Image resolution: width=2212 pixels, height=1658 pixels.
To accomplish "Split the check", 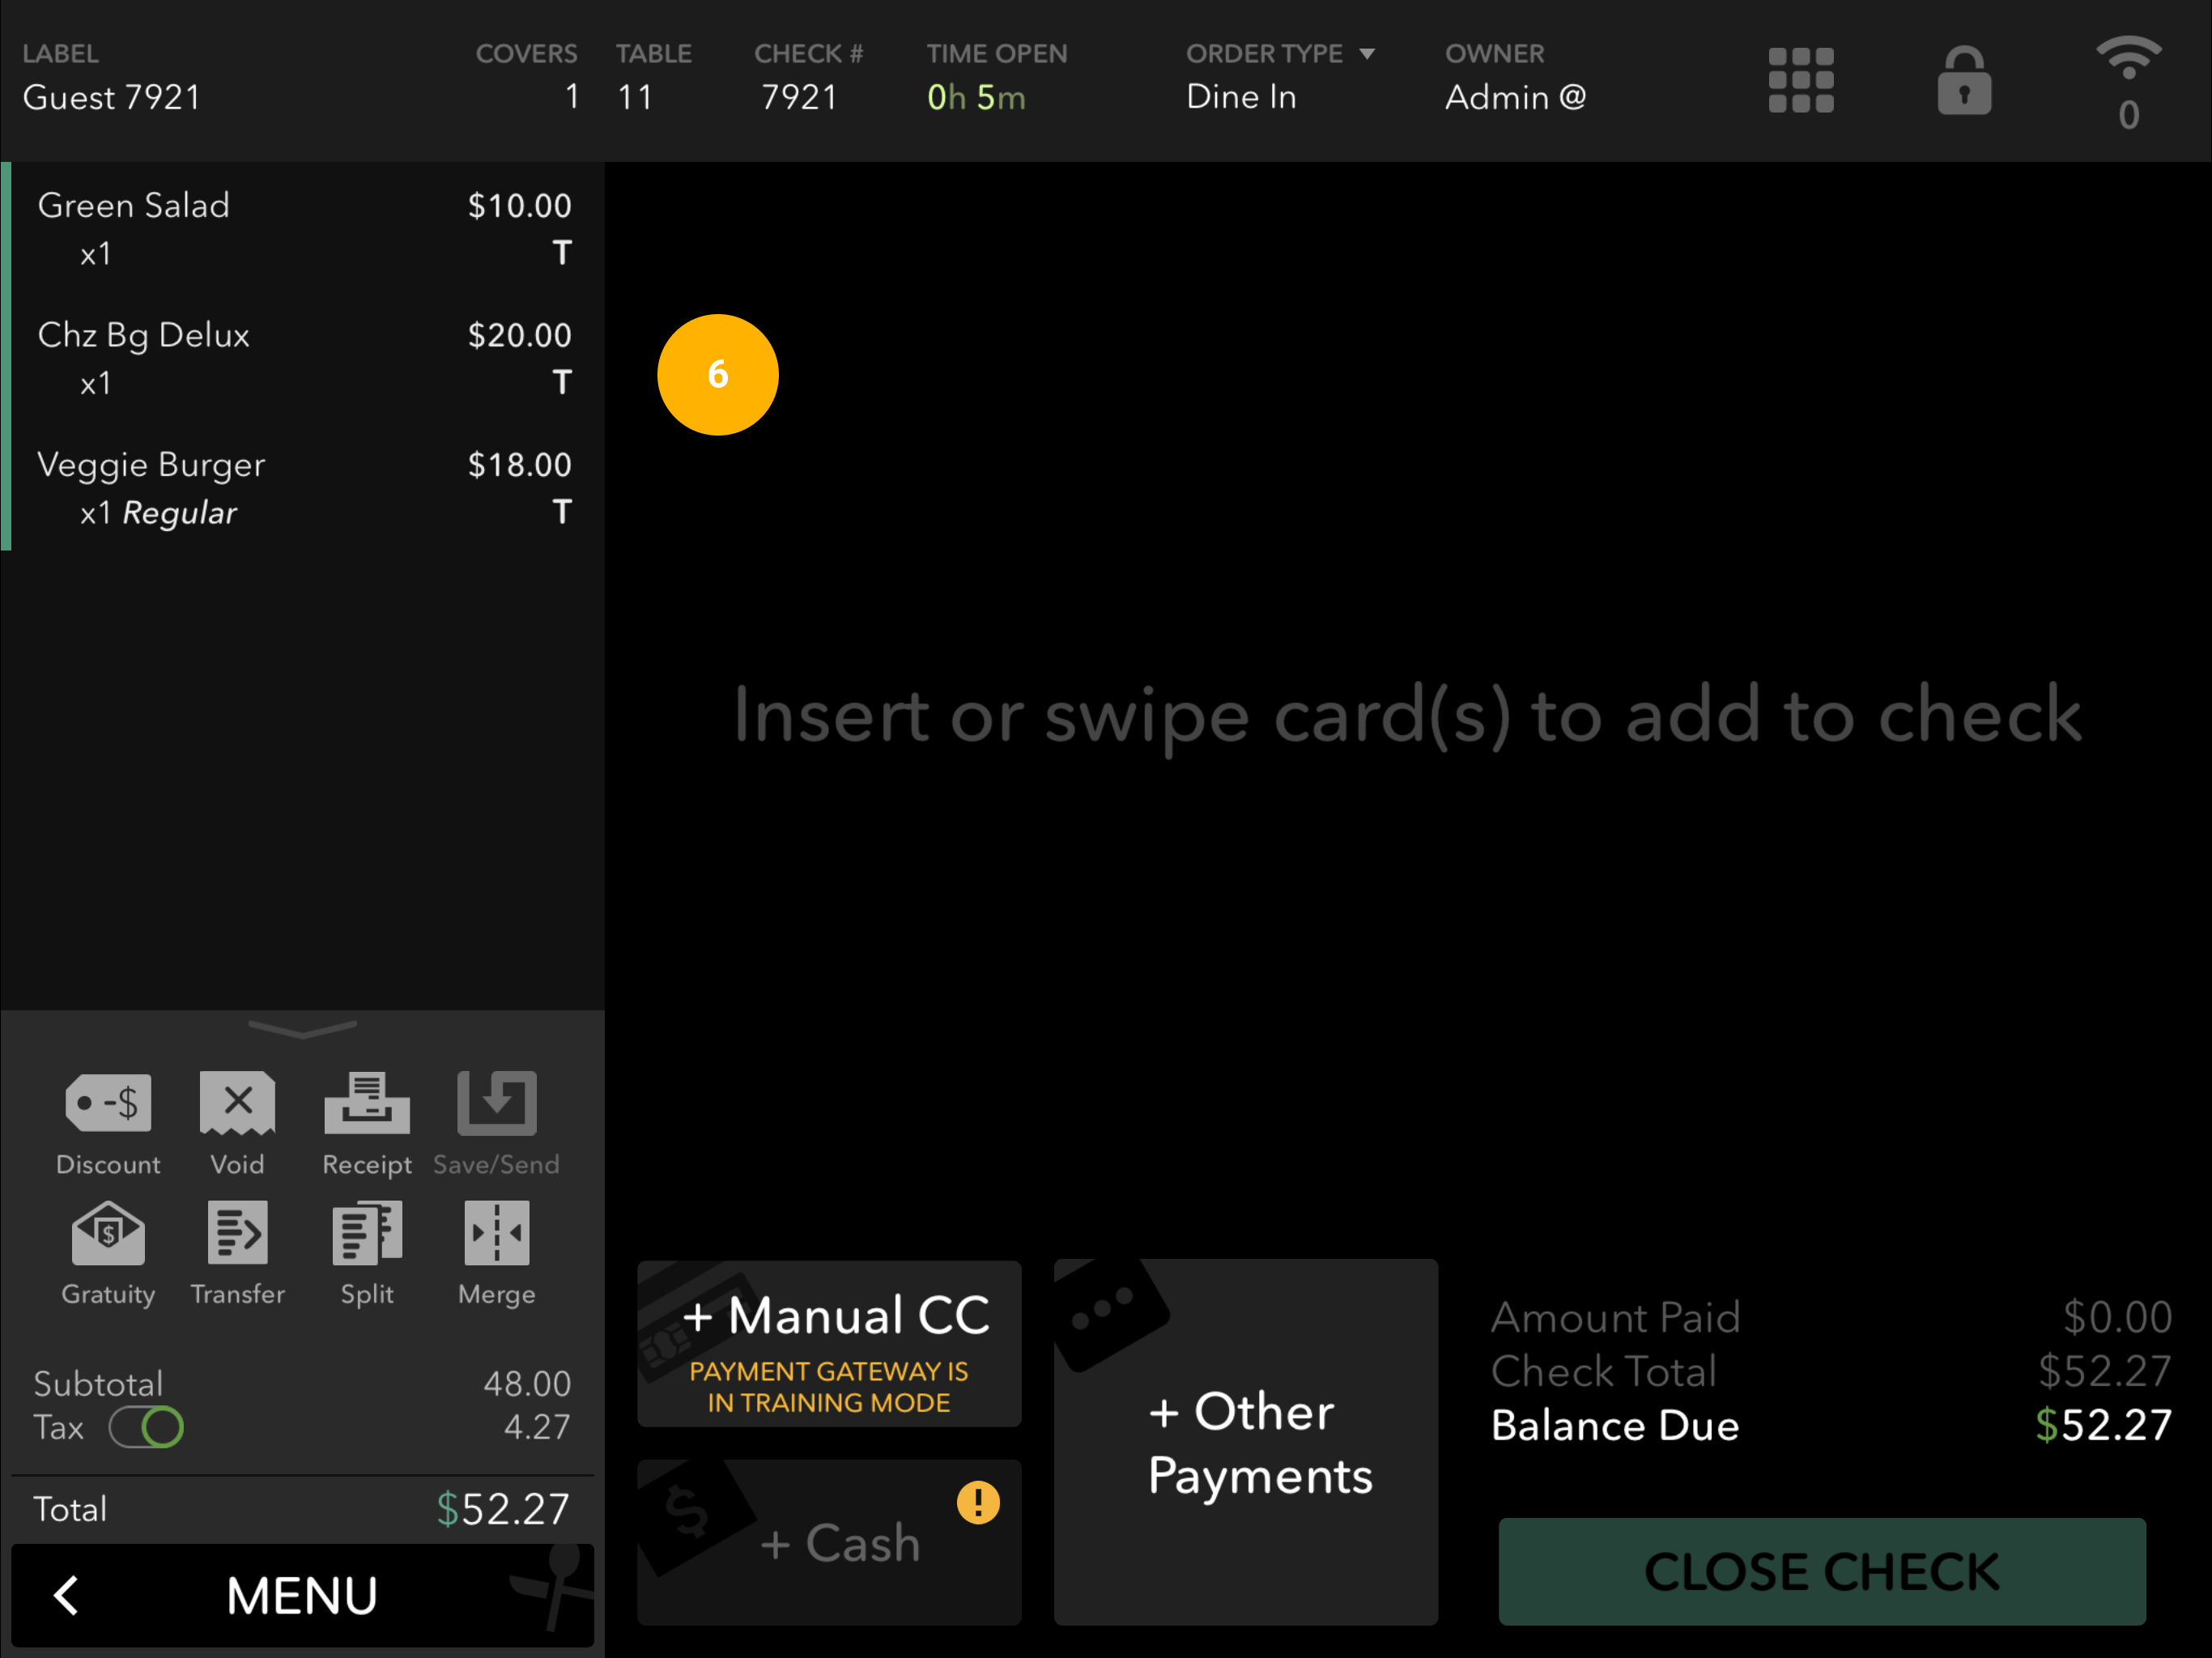I will (367, 1253).
